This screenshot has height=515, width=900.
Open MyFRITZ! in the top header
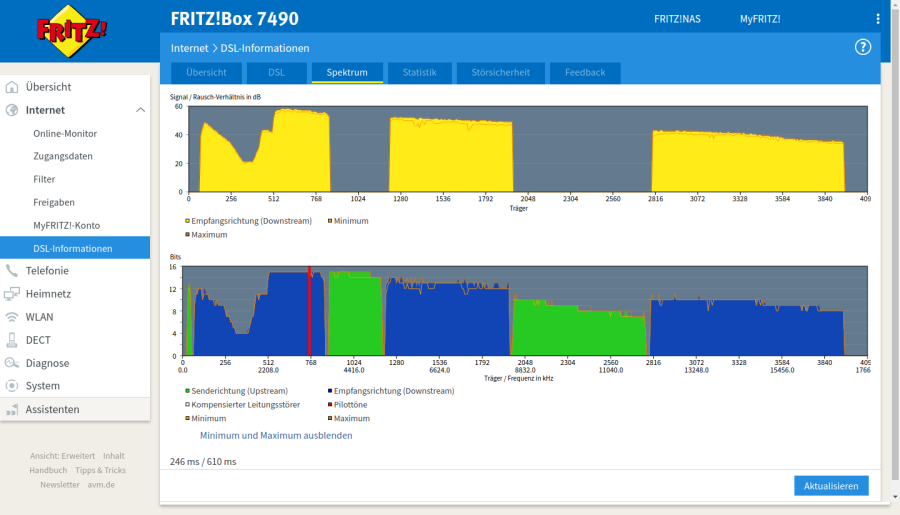[759, 19]
